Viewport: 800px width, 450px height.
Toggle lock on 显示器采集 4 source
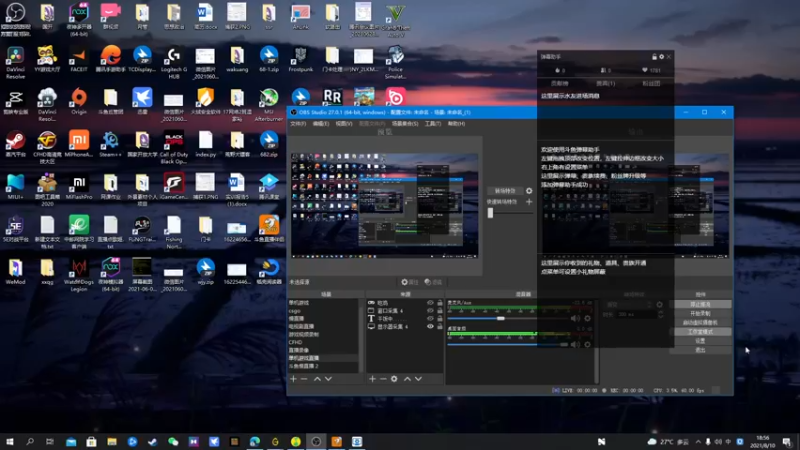(x=440, y=327)
